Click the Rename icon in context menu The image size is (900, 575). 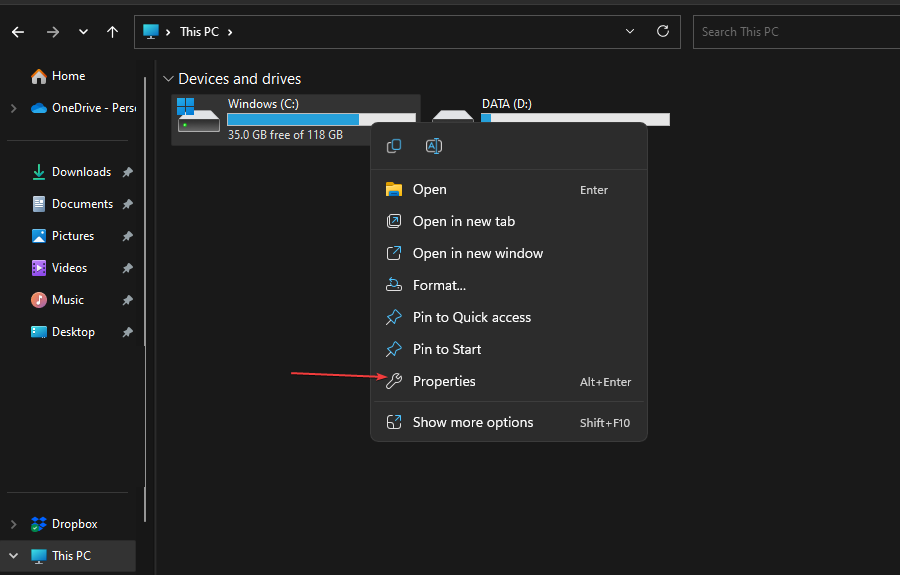(x=434, y=146)
